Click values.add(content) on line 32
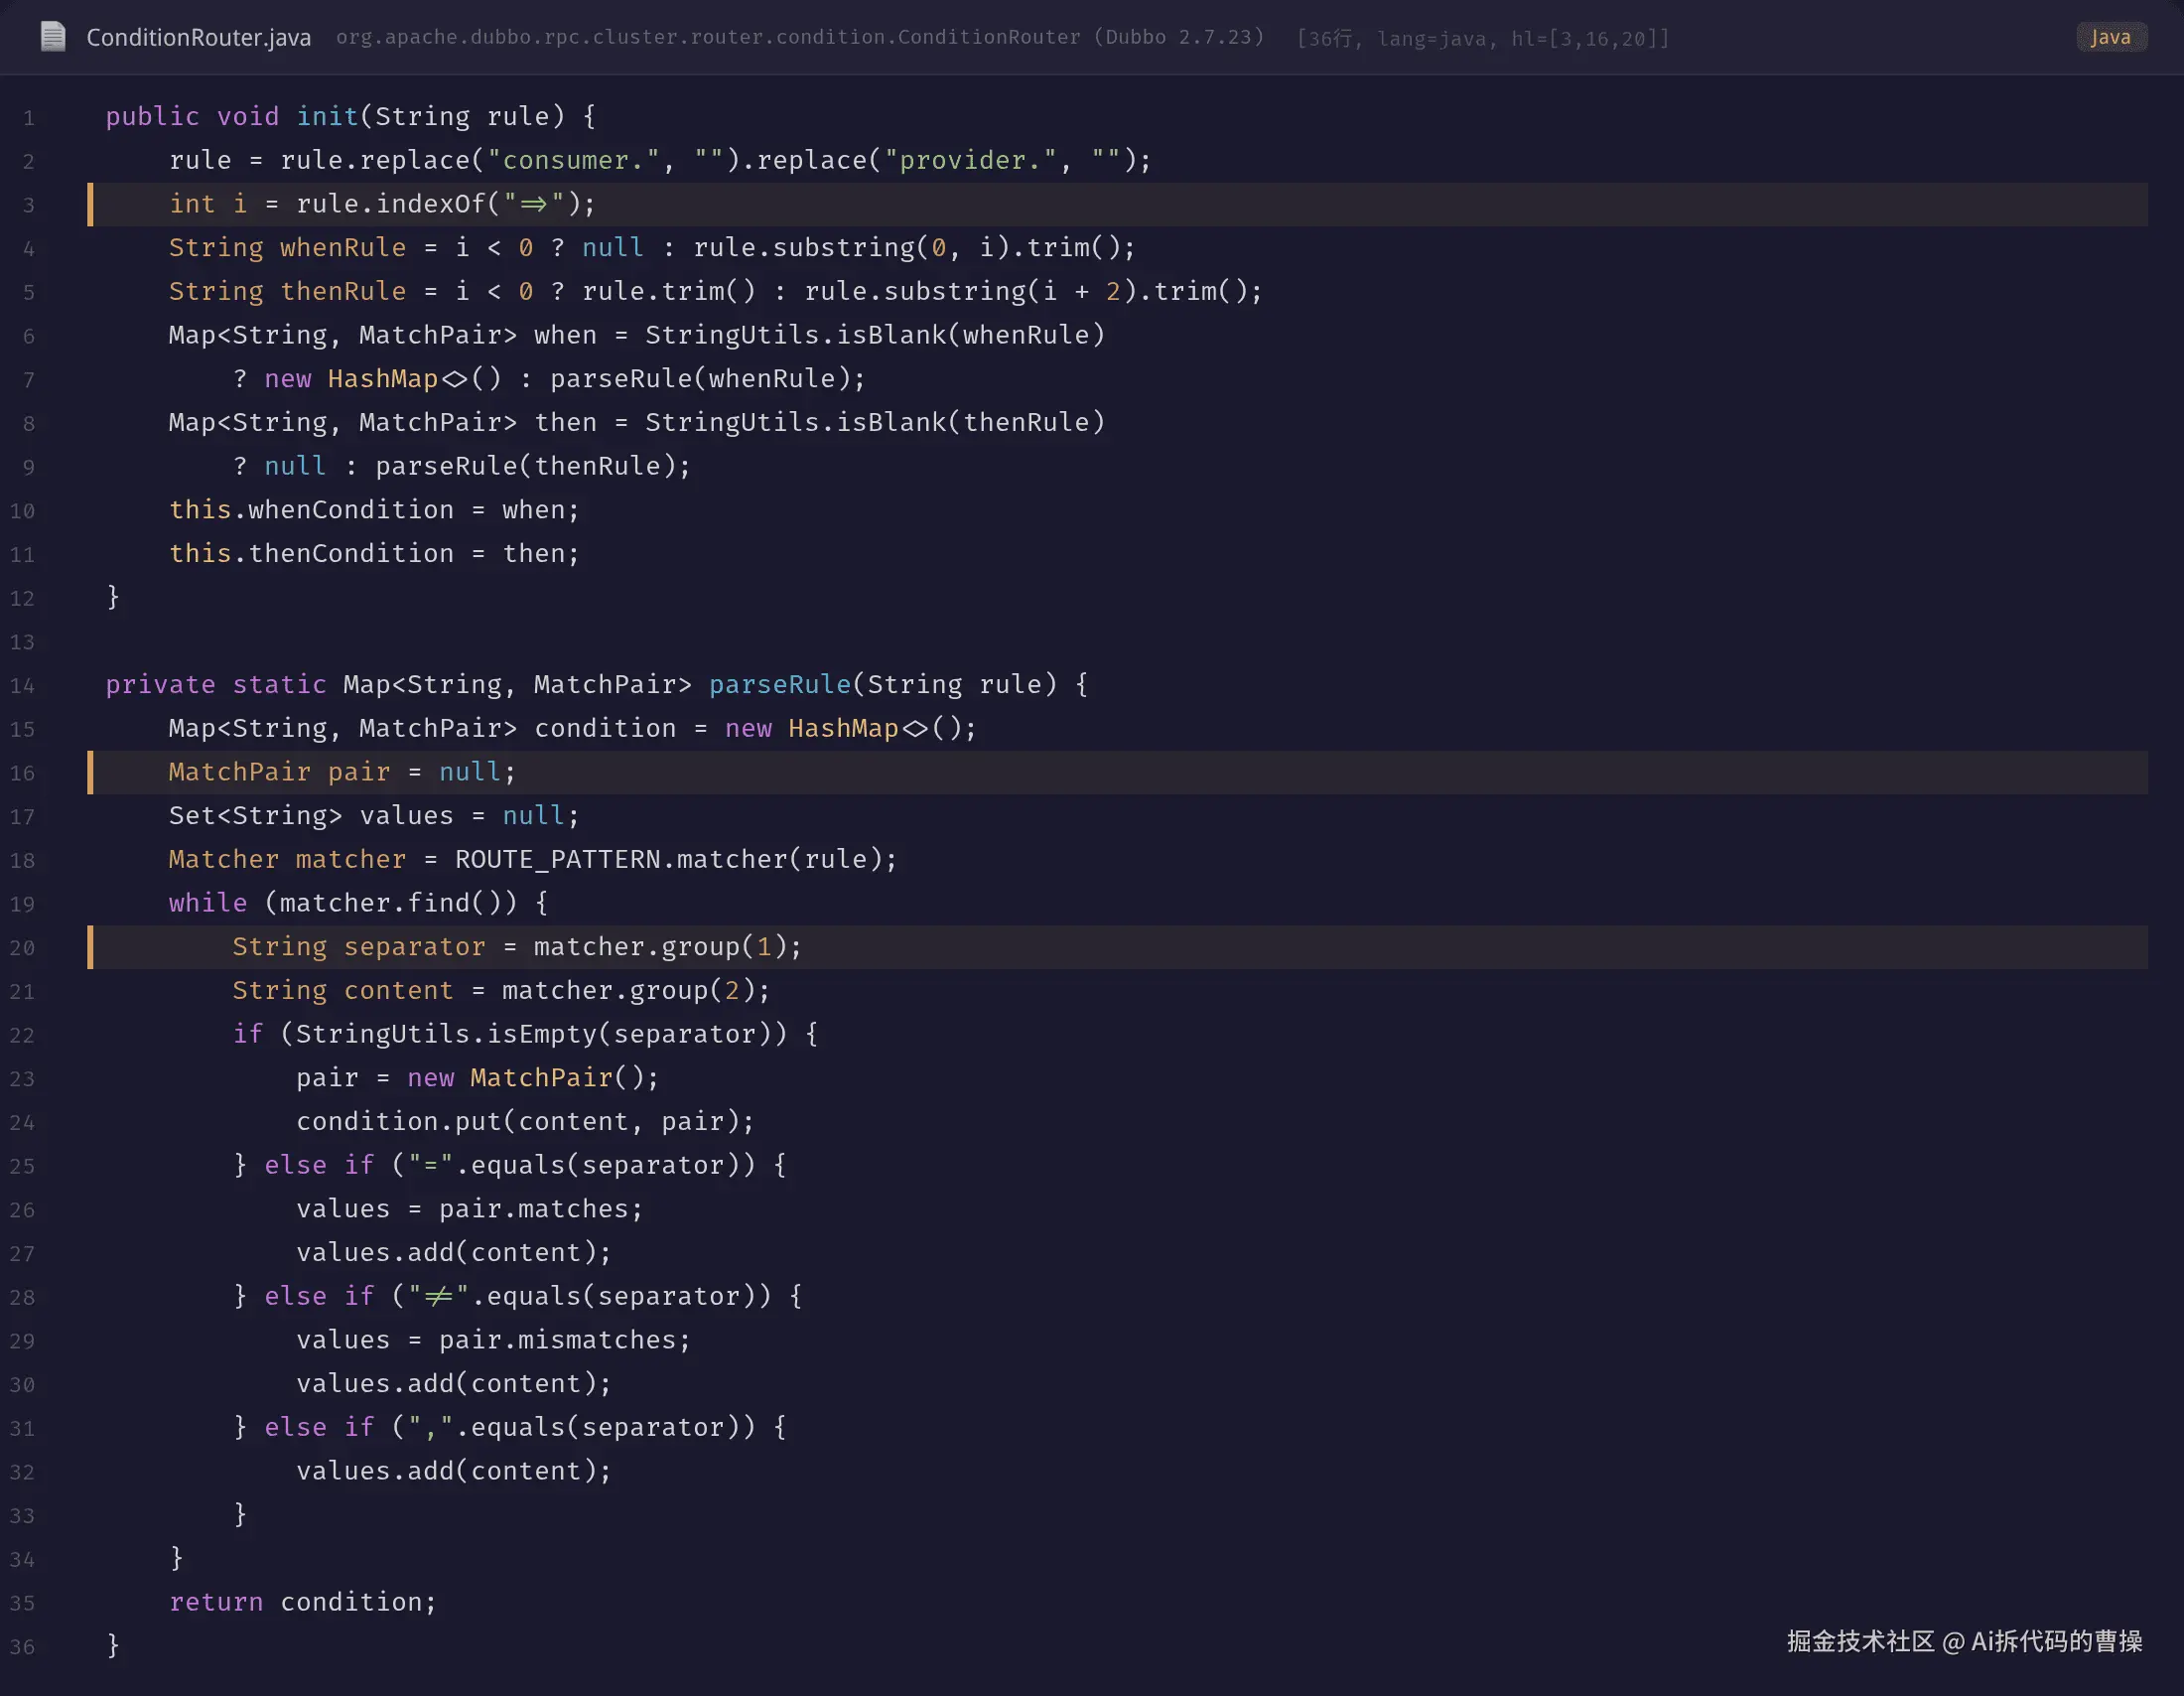This screenshot has width=2184, height=1696. coord(446,1471)
